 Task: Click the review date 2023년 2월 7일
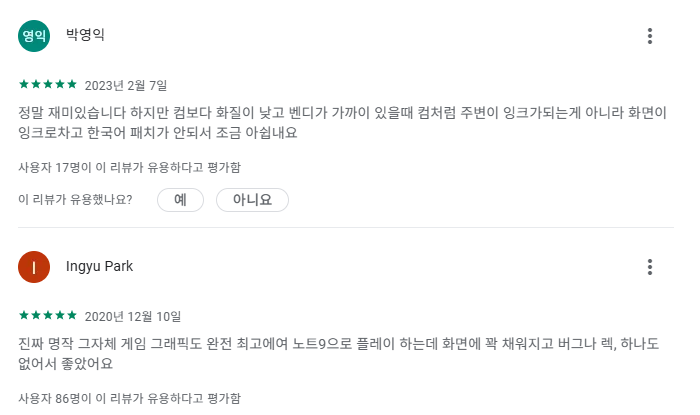(x=126, y=85)
